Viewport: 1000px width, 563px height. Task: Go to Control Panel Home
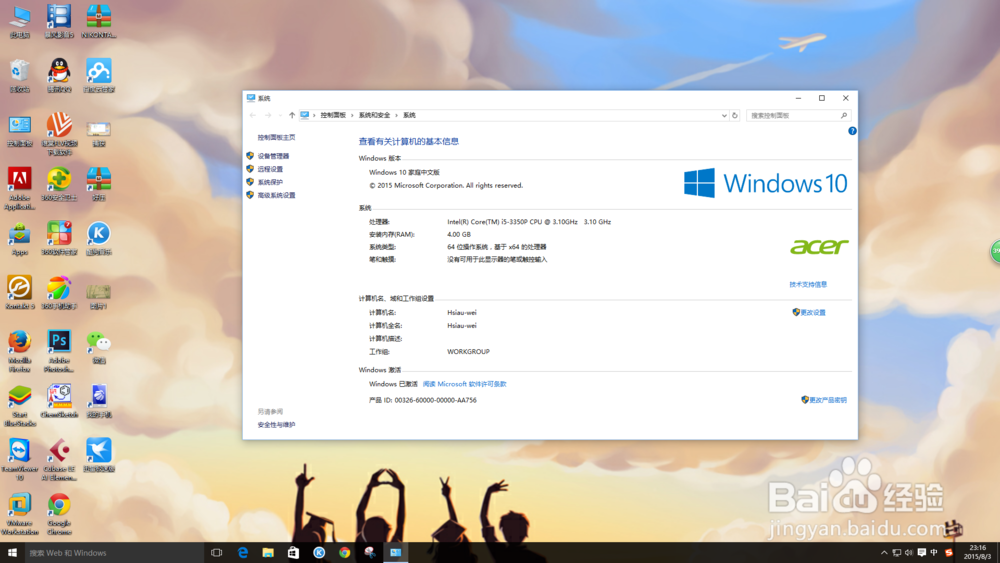pyautogui.click(x=276, y=138)
